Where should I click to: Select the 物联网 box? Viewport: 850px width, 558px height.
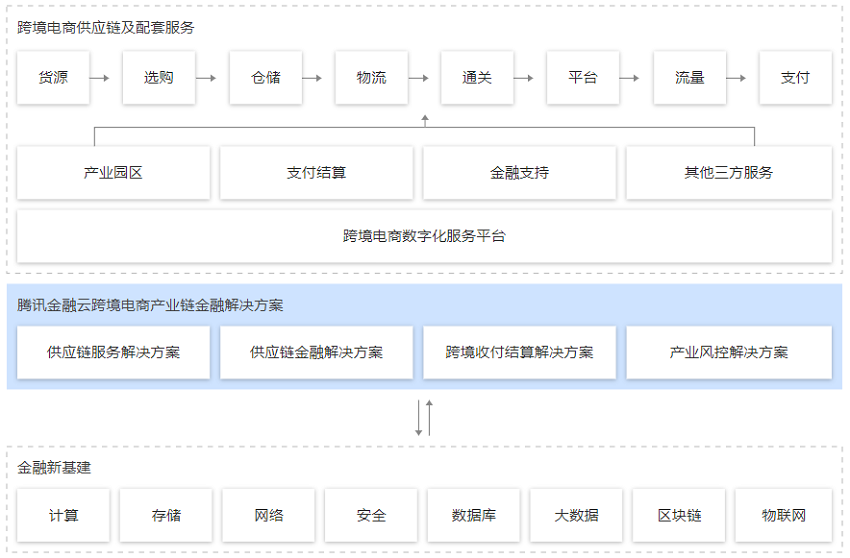coord(783,515)
